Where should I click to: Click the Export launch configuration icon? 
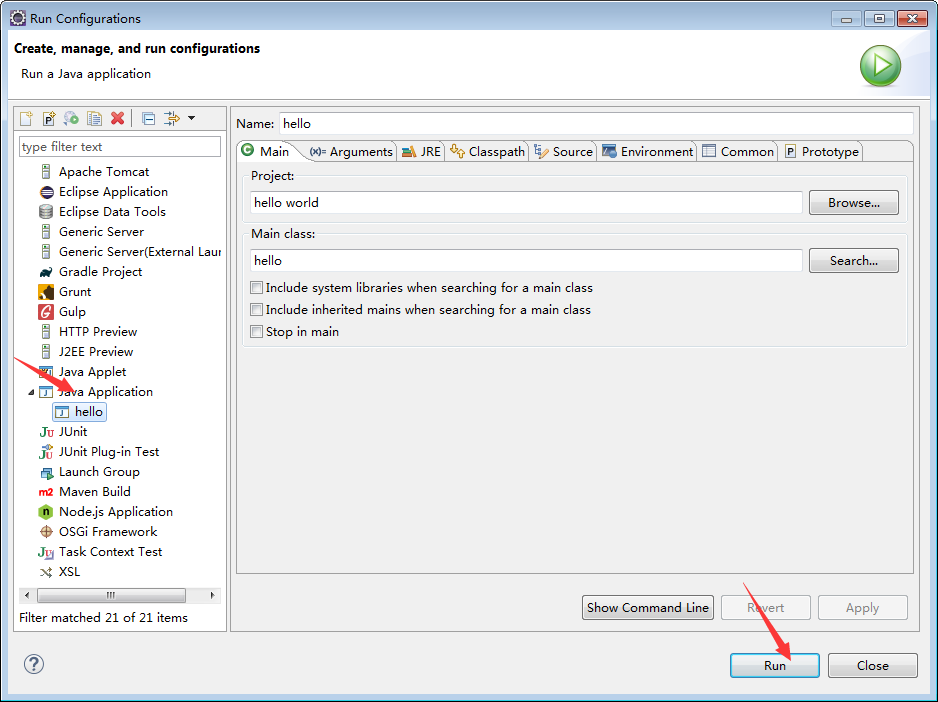[71, 118]
